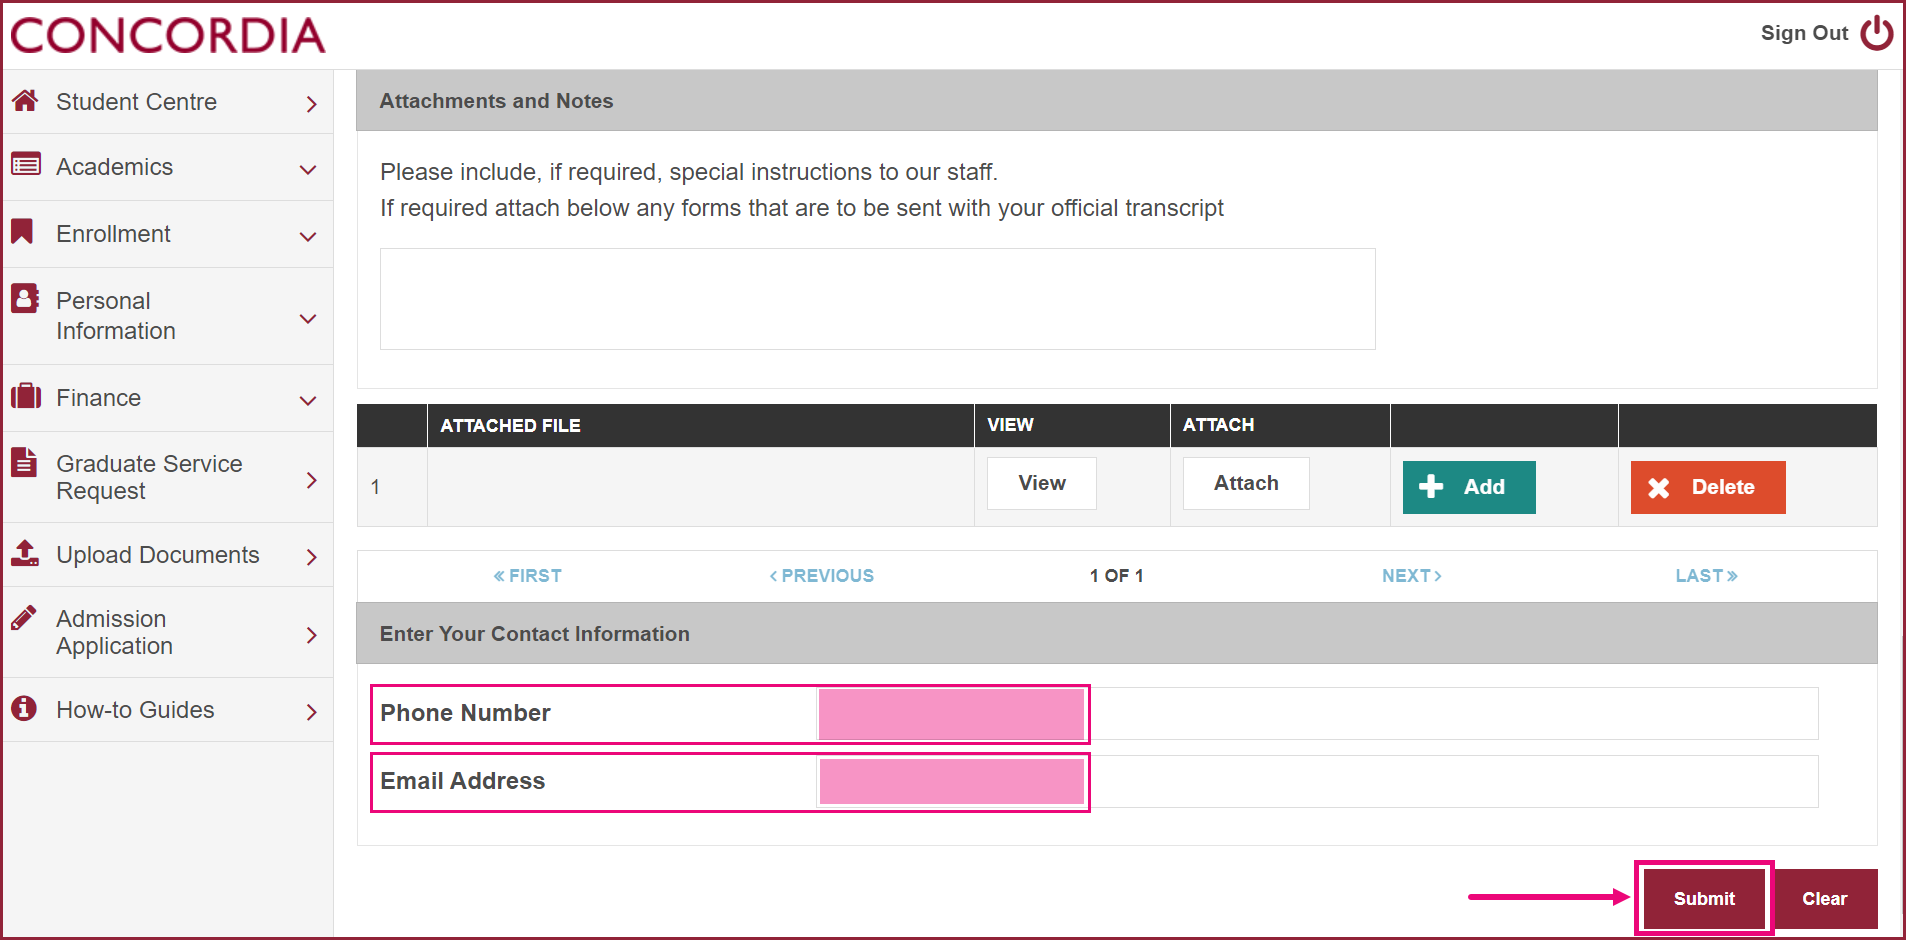Click the Graduate Service Request document icon
Image resolution: width=1906 pixels, height=940 pixels.
(x=24, y=462)
